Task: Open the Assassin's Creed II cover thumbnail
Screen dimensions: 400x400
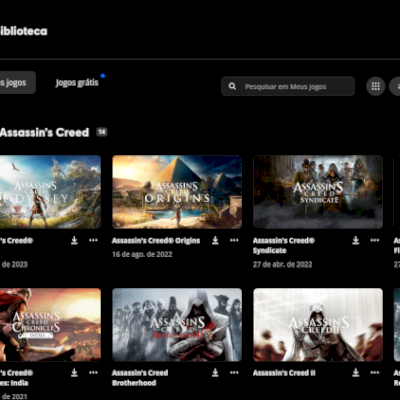Action: pyautogui.click(x=318, y=325)
